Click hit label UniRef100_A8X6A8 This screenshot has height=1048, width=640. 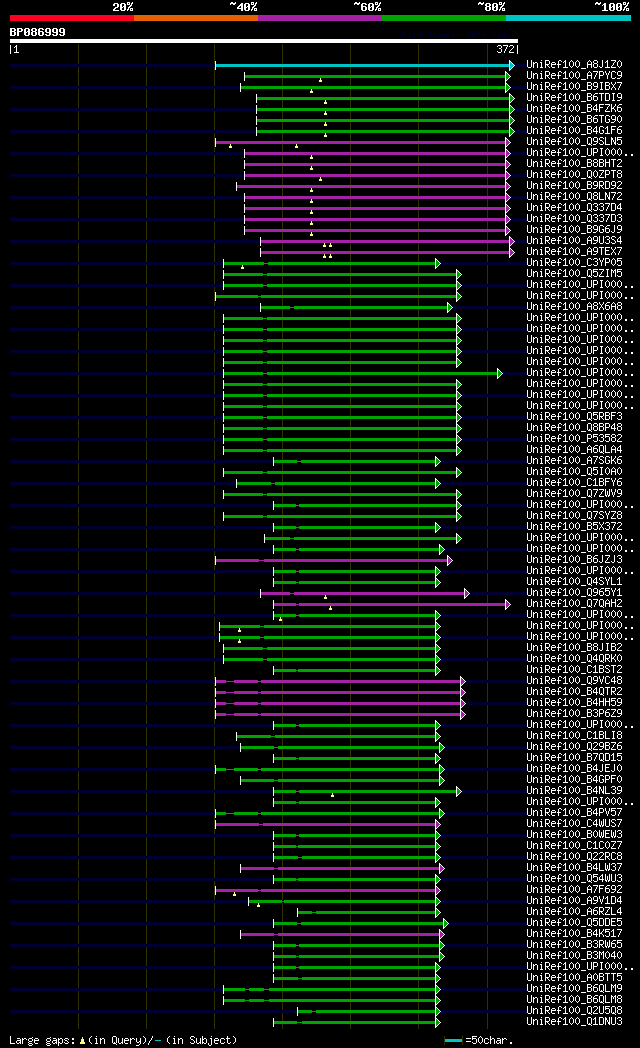pyautogui.click(x=574, y=307)
